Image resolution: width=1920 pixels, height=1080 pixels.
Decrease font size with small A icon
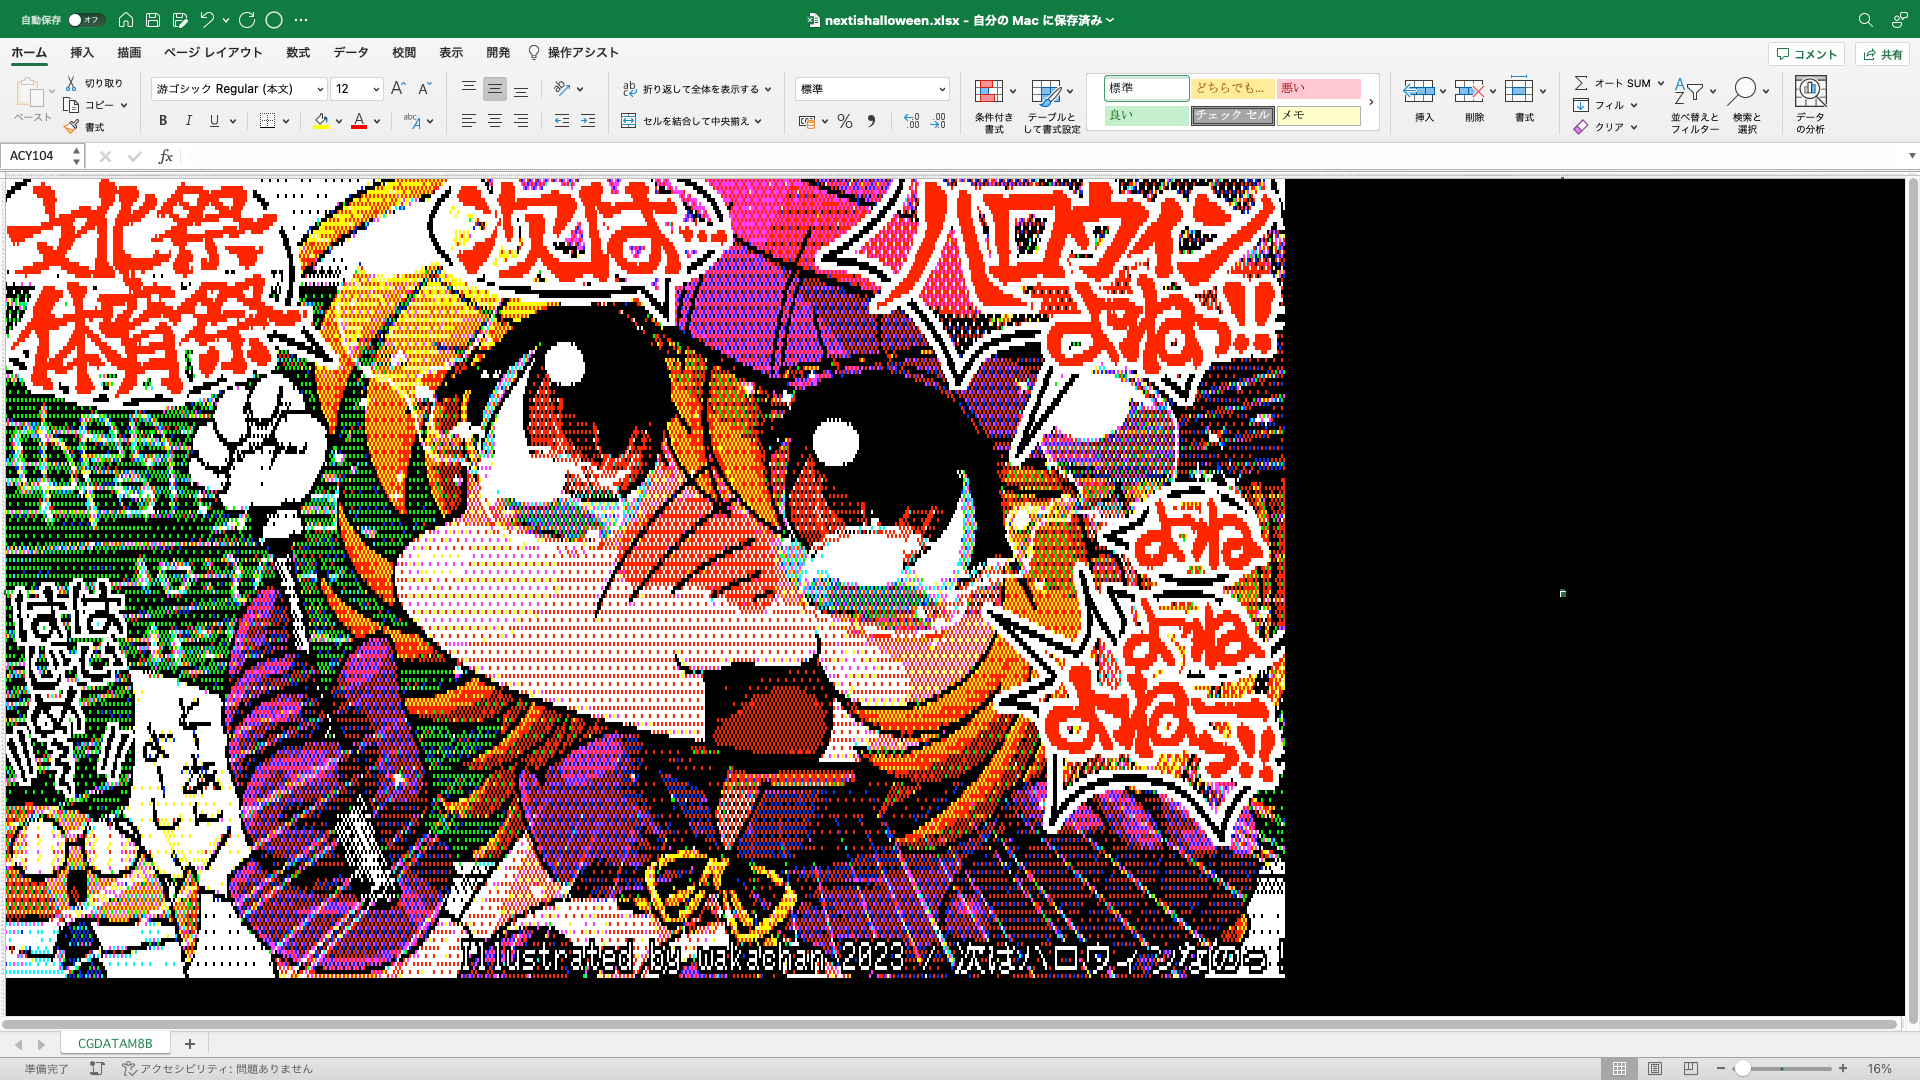coord(424,88)
